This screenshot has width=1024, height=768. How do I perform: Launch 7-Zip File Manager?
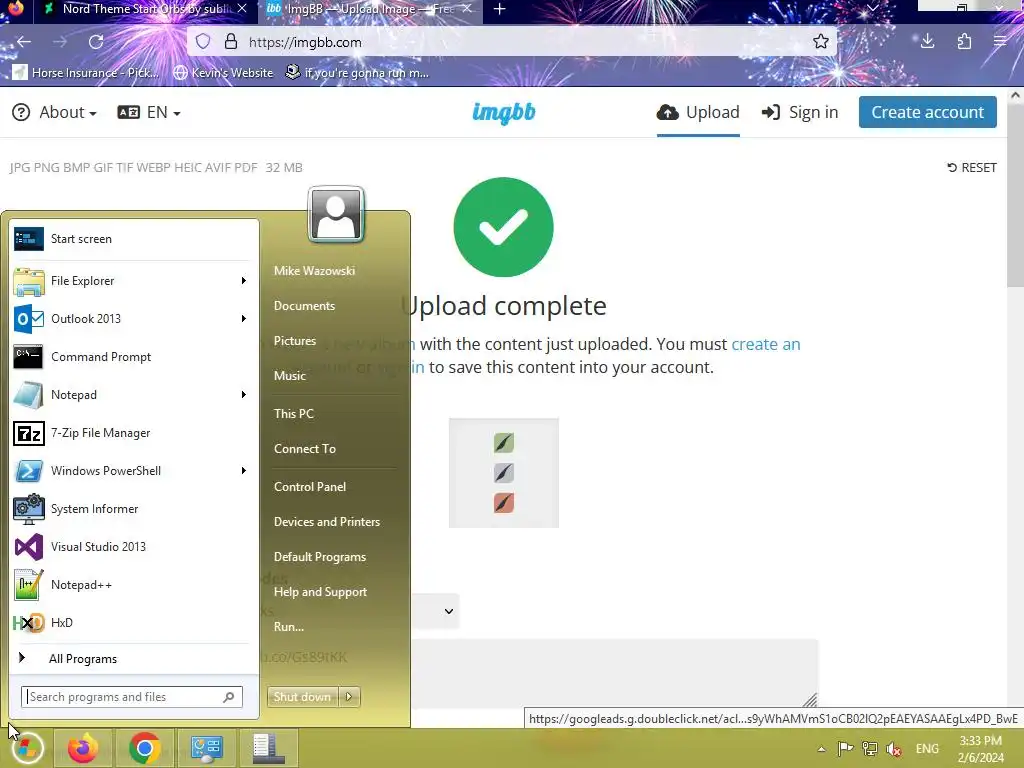(x=134, y=433)
